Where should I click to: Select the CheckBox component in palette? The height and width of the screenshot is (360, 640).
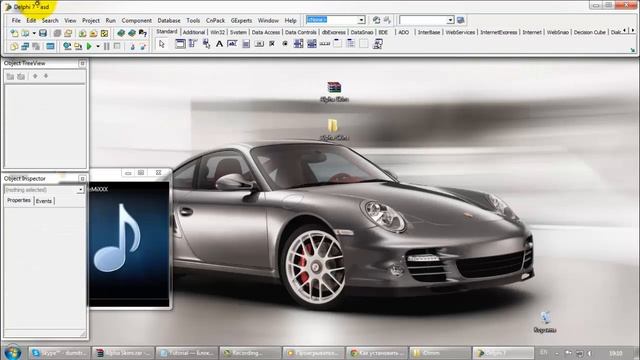(272, 44)
